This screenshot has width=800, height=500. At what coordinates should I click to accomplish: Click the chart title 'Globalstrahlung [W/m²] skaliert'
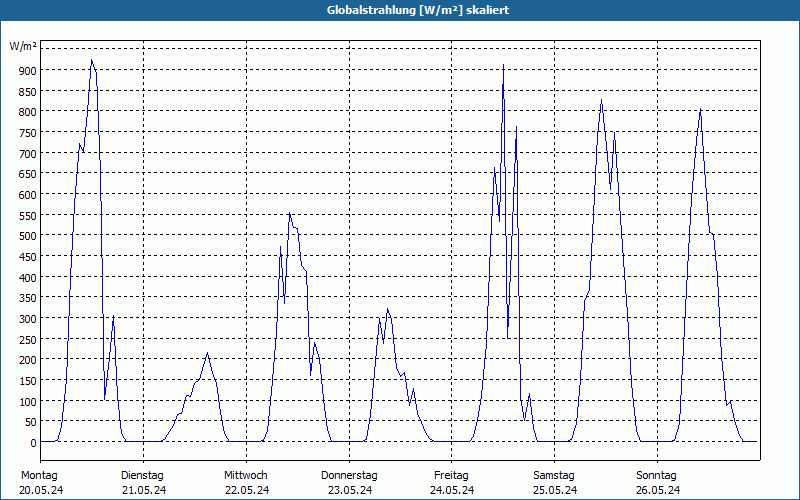click(x=418, y=10)
